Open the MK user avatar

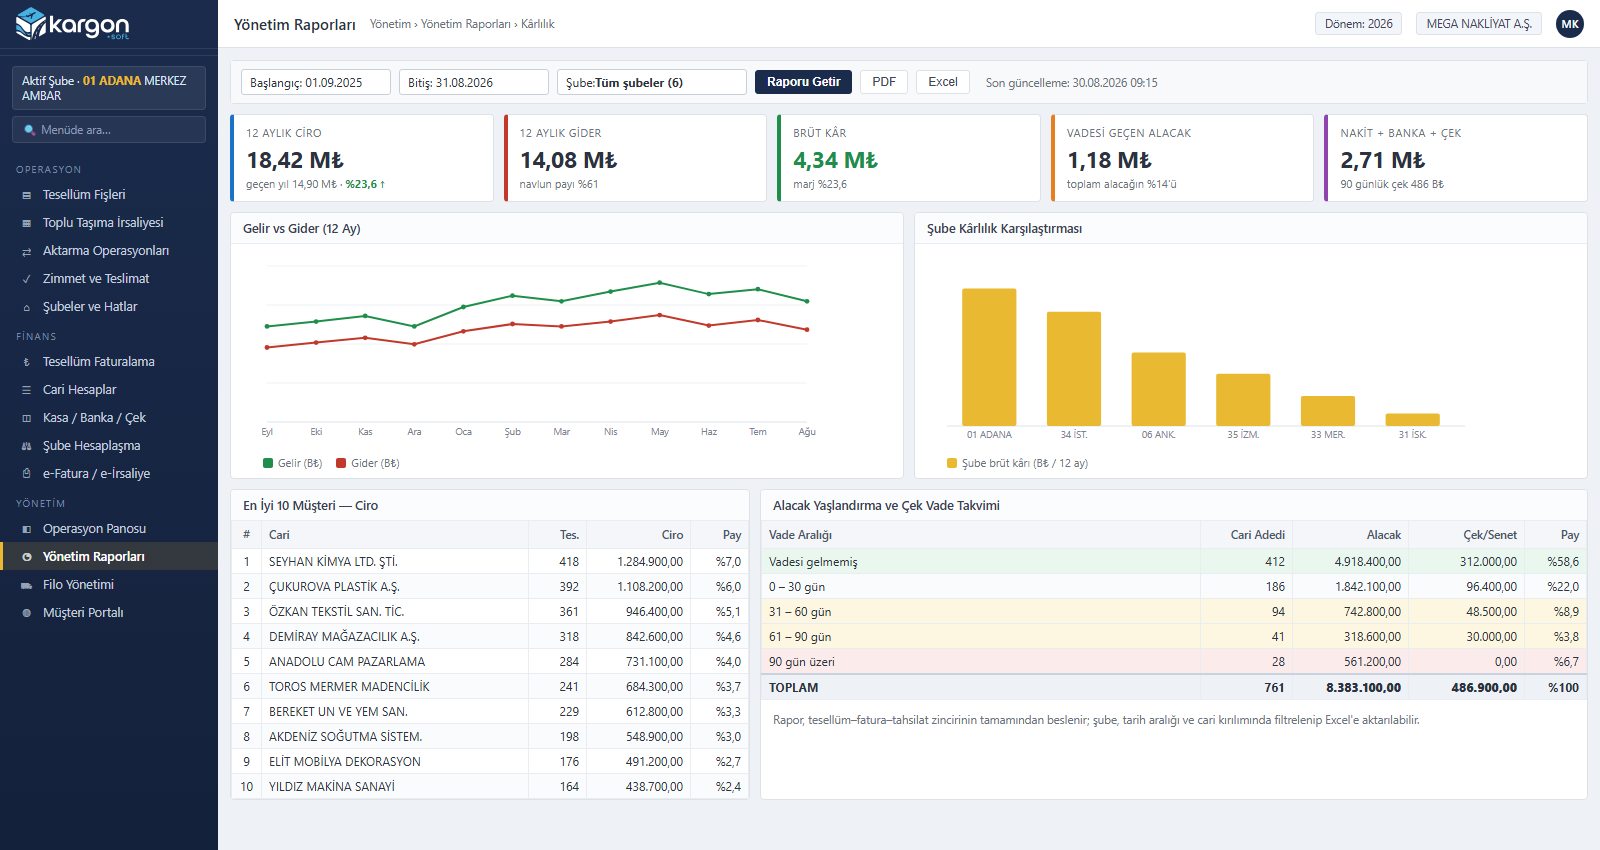1570,24
